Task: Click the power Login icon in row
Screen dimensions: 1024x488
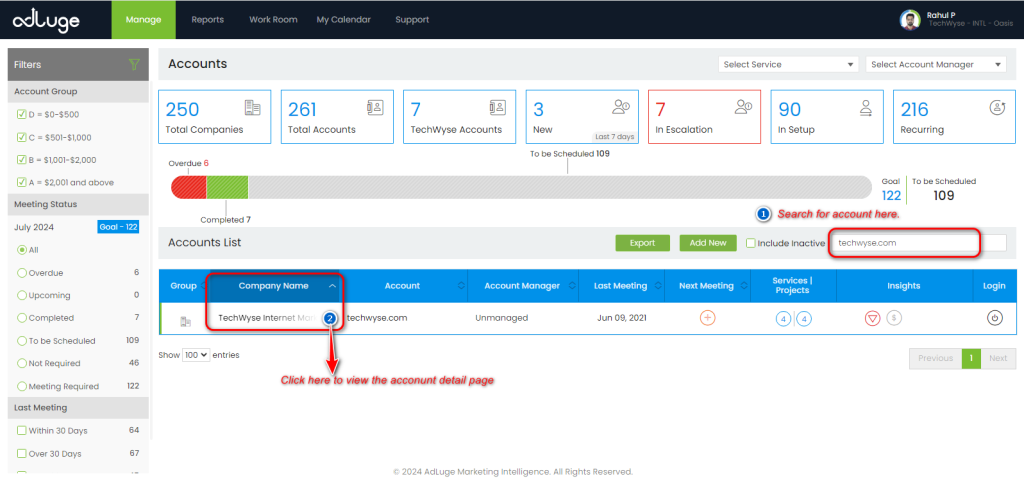Action: click(x=994, y=318)
